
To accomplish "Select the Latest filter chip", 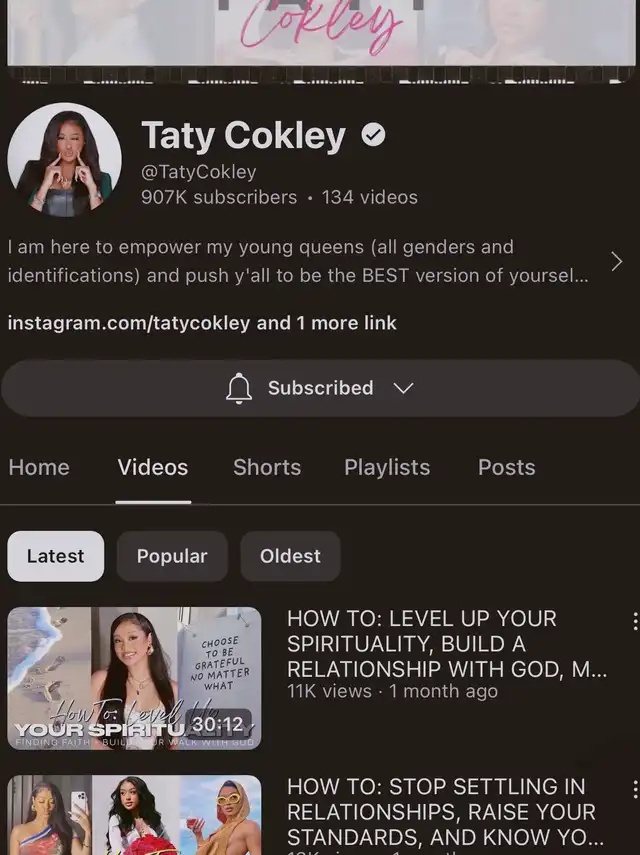I will point(56,556).
